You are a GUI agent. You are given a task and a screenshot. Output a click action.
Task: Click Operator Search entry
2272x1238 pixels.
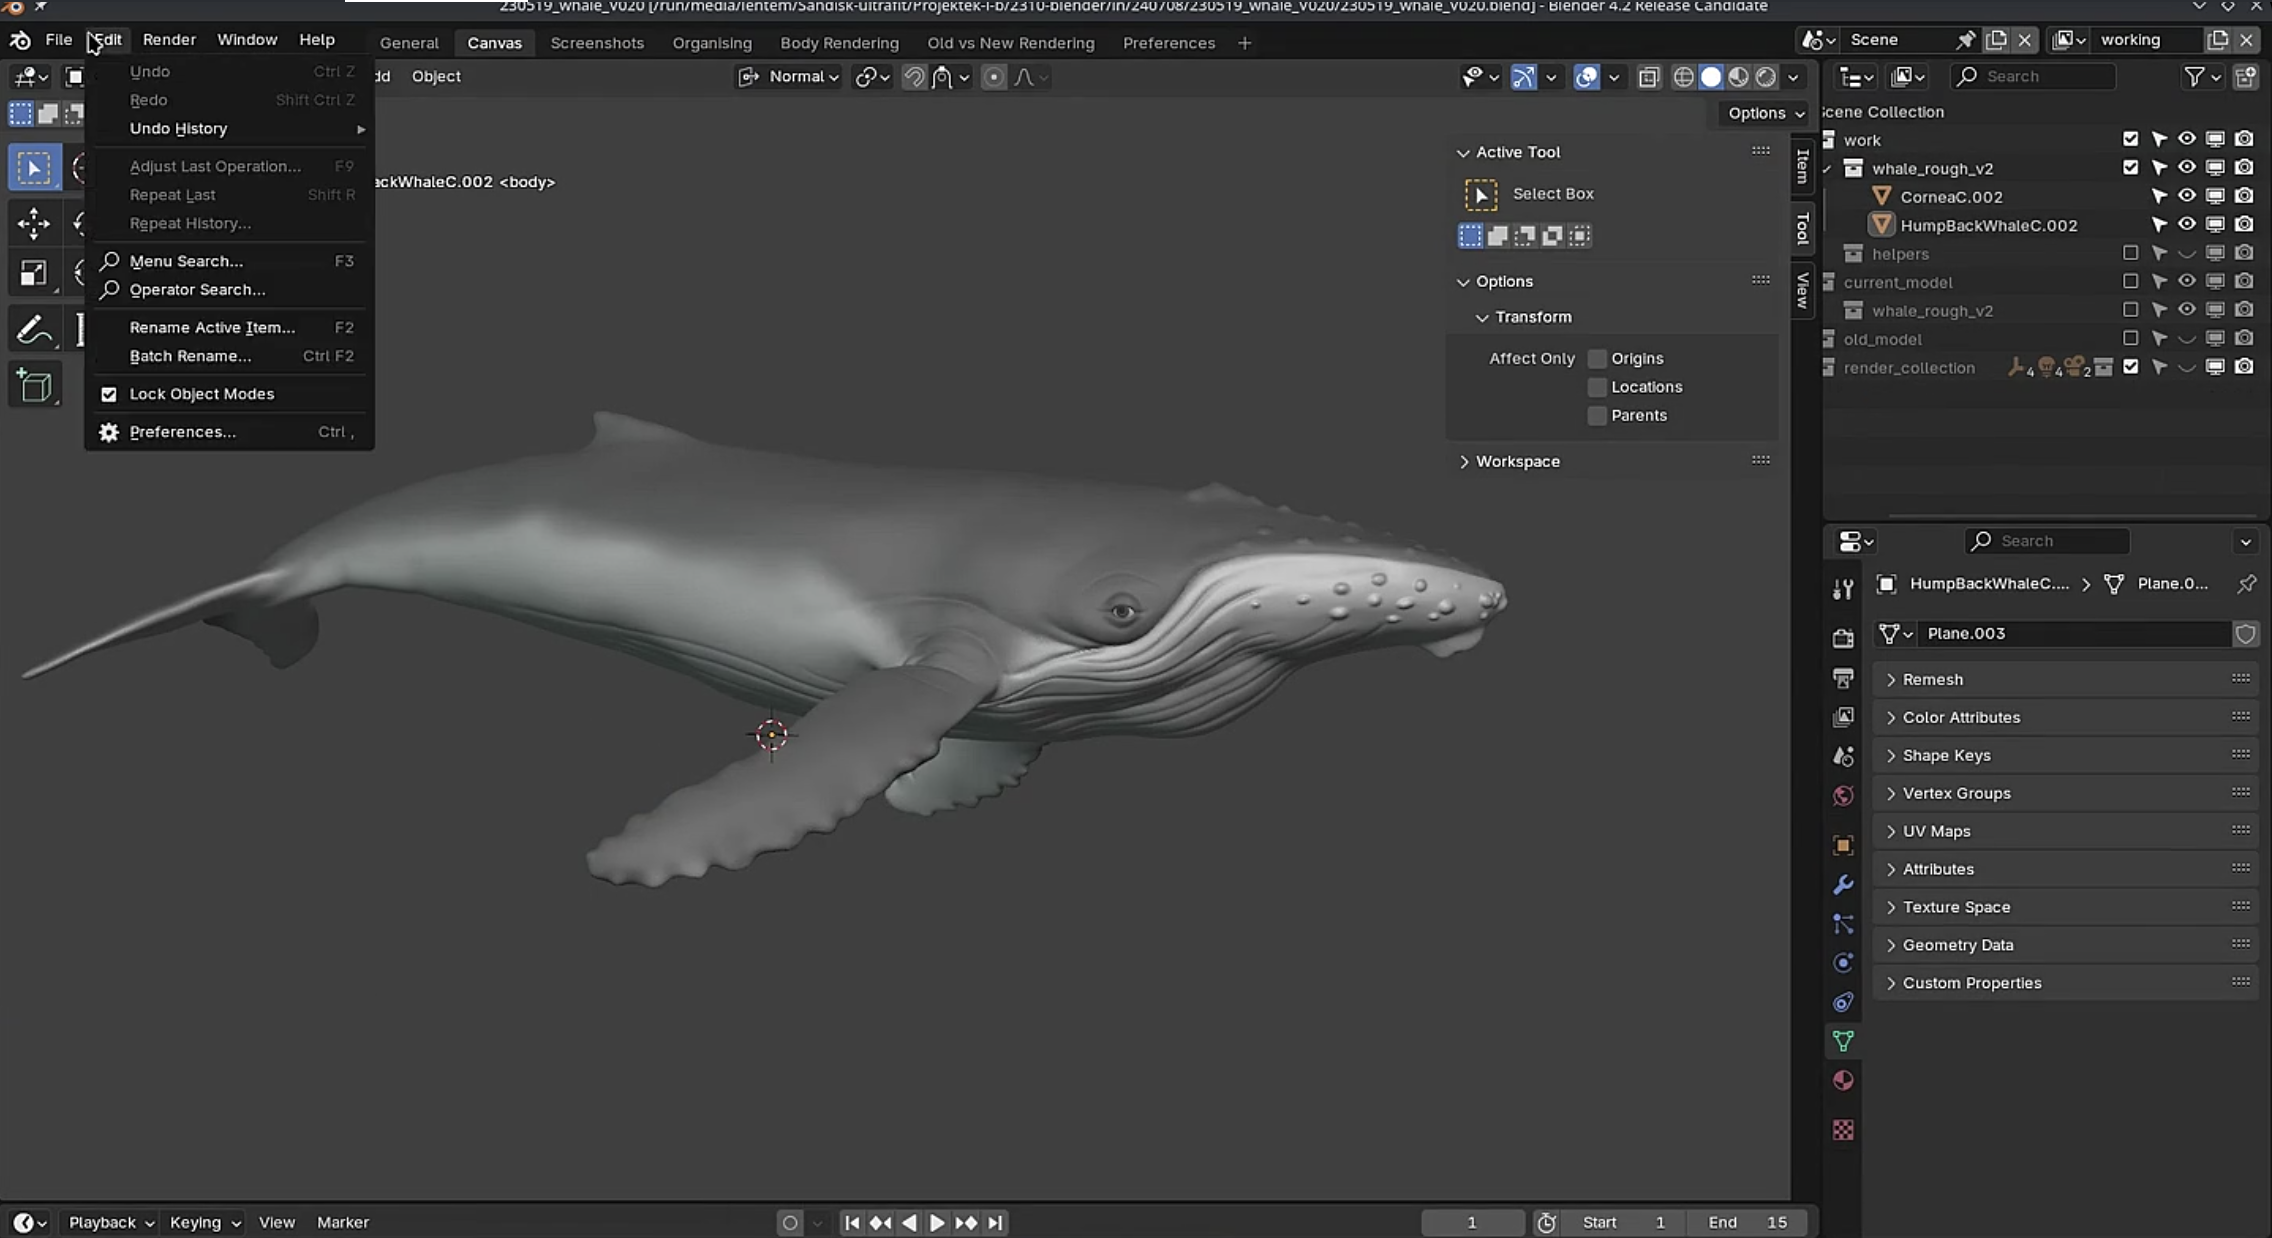coord(230,289)
